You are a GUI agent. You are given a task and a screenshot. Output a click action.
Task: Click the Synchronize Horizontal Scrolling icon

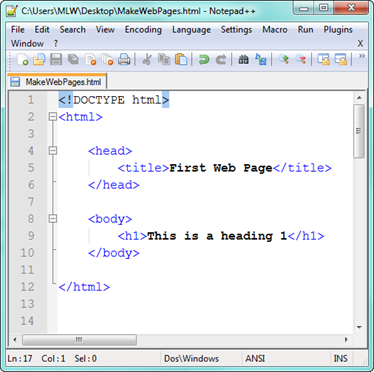point(341,60)
